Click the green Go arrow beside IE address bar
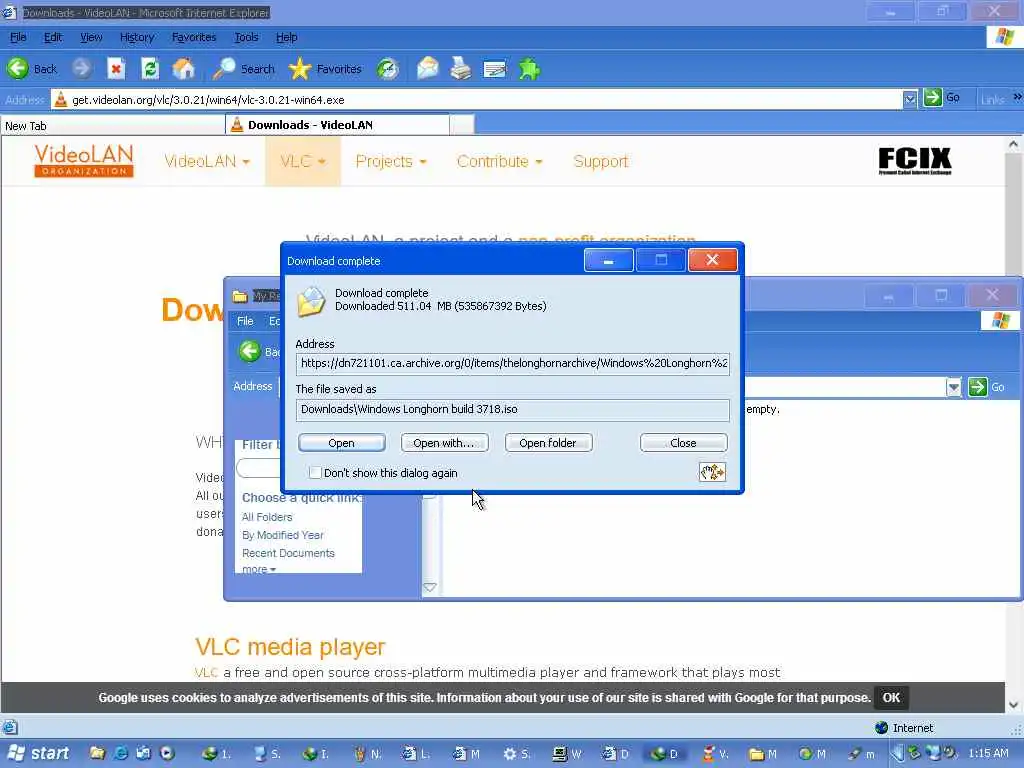Image resolution: width=1024 pixels, height=768 pixels. (x=933, y=98)
